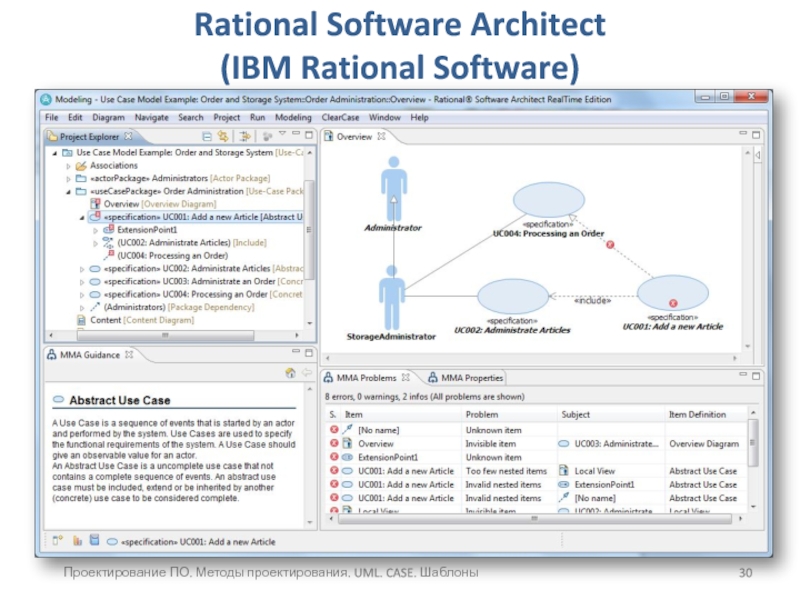This screenshot has width=800, height=600.
Task: Click the Overview diagram icon in the project tree
Action: [x=95, y=204]
